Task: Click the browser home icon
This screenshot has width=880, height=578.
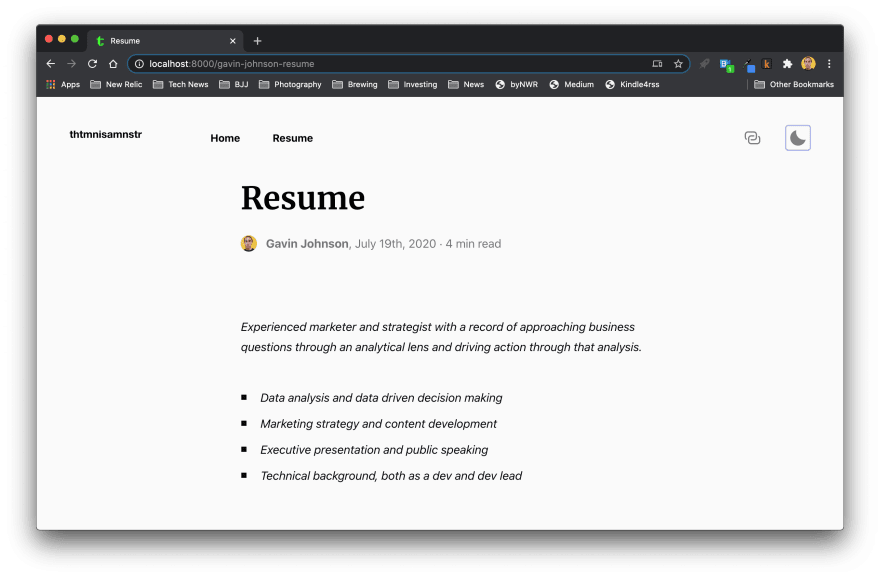Action: 113,64
